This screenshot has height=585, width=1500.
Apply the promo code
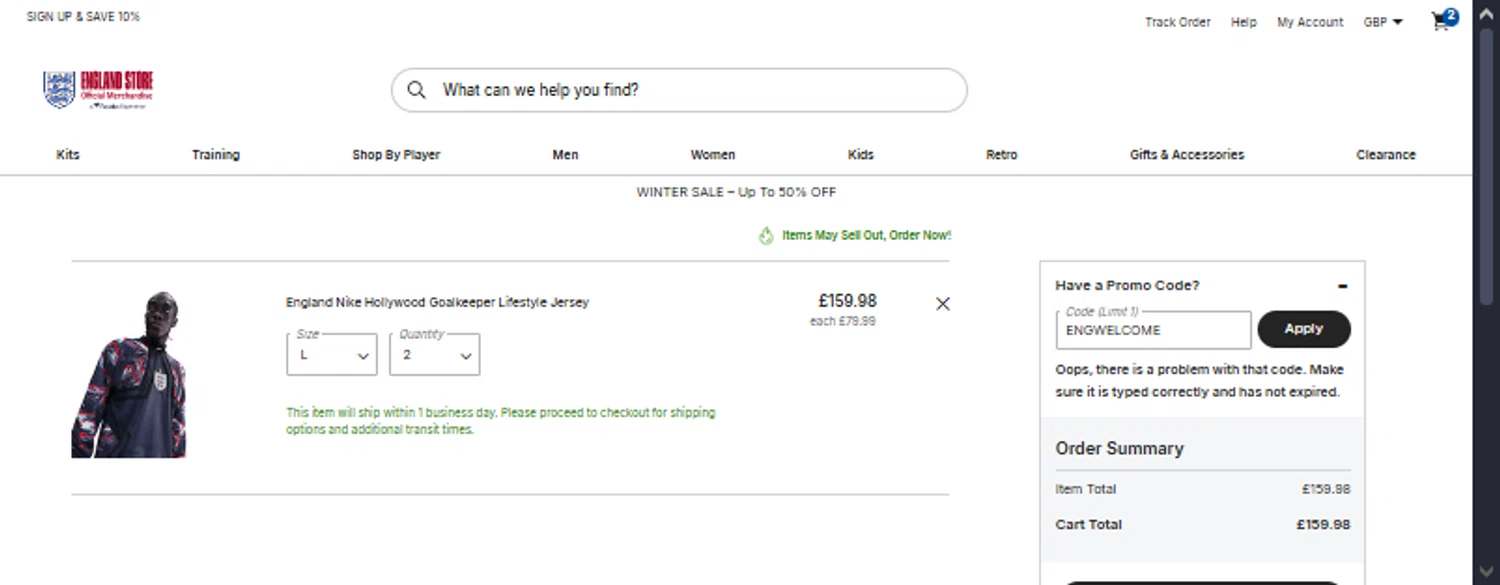[1303, 329]
